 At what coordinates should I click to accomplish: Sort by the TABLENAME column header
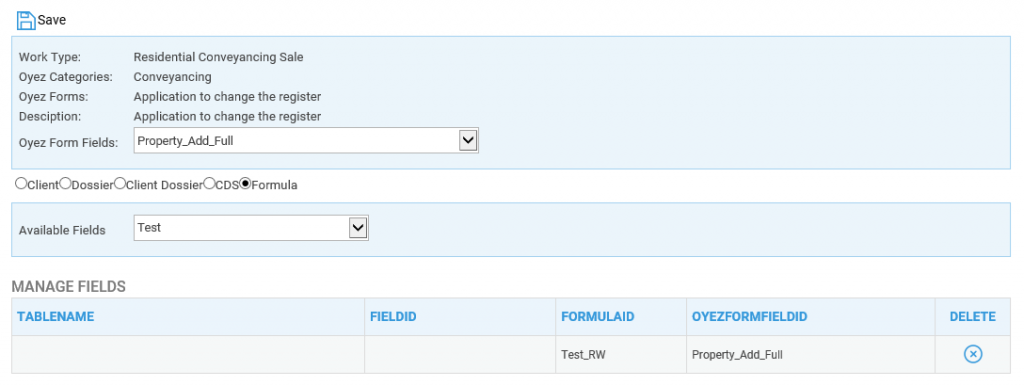[56, 317]
